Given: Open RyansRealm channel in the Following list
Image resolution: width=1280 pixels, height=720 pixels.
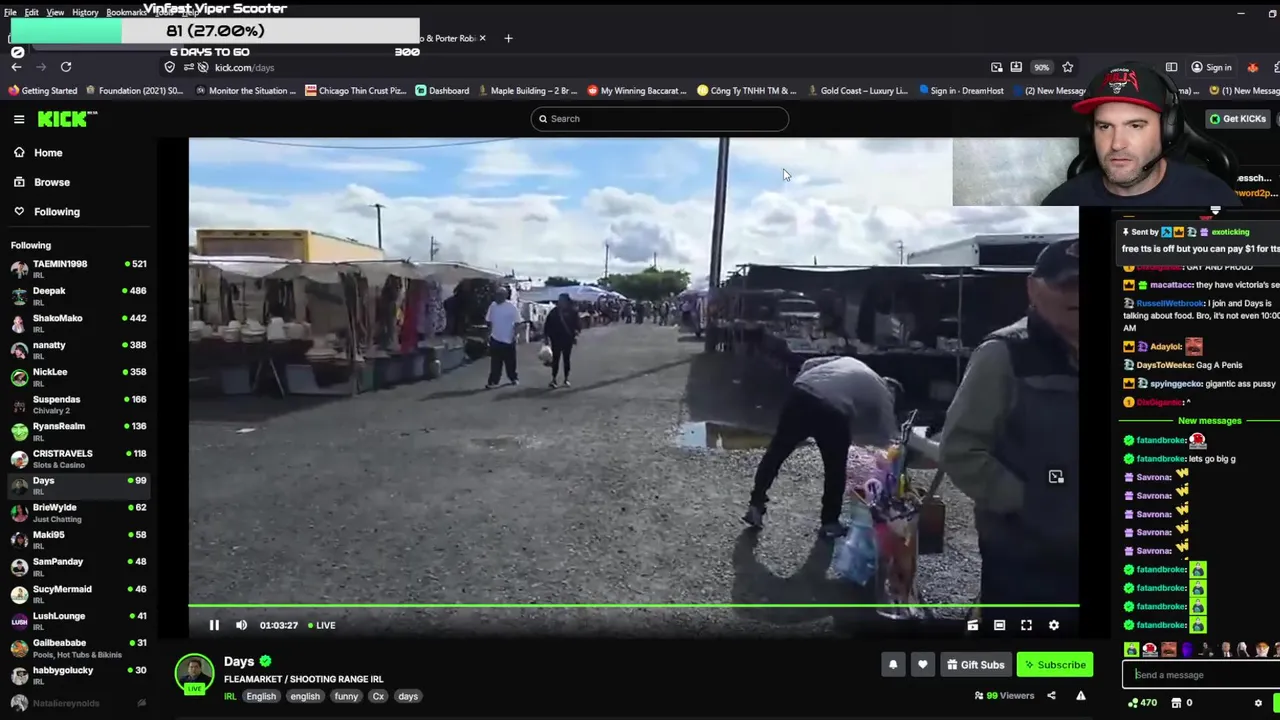Looking at the screenshot, I should [x=78, y=431].
